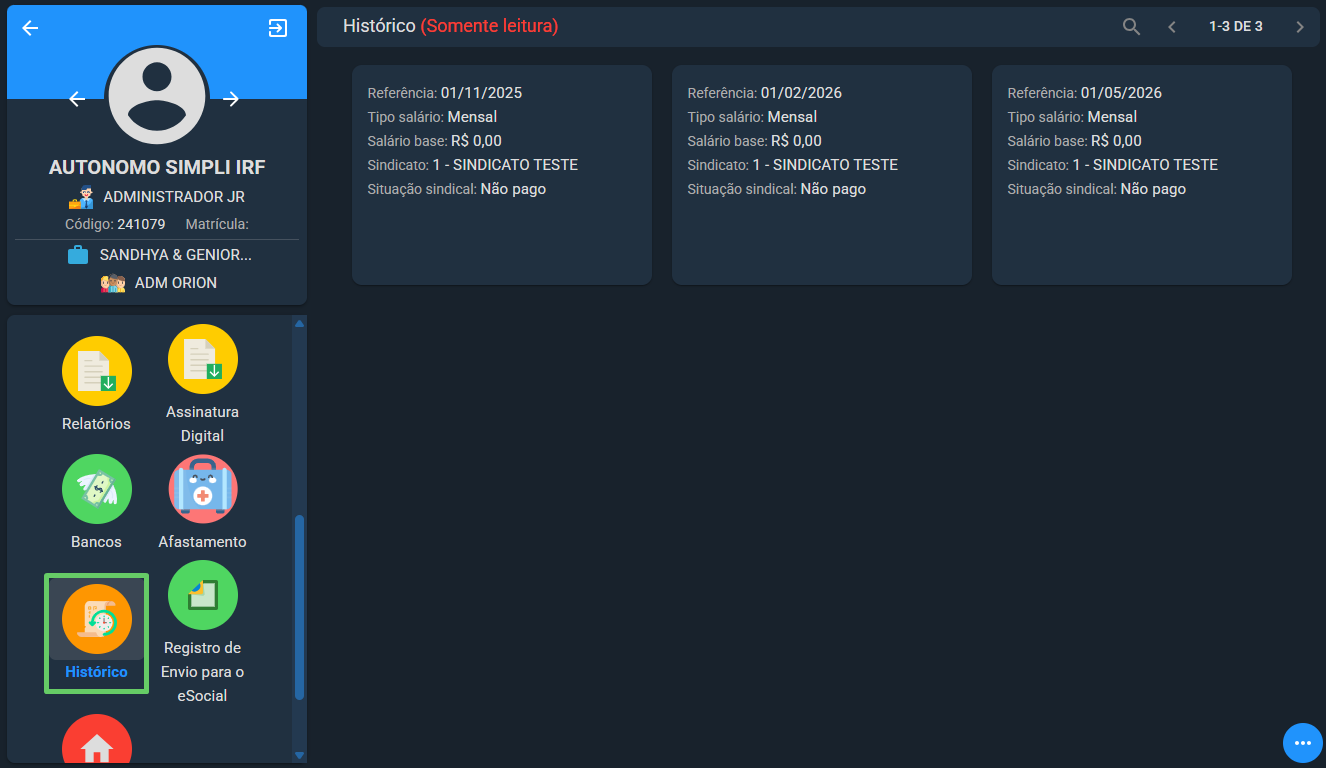Viewport: 1326px width, 768px height.
Task: Go back using top-left arrow
Action: [x=30, y=28]
